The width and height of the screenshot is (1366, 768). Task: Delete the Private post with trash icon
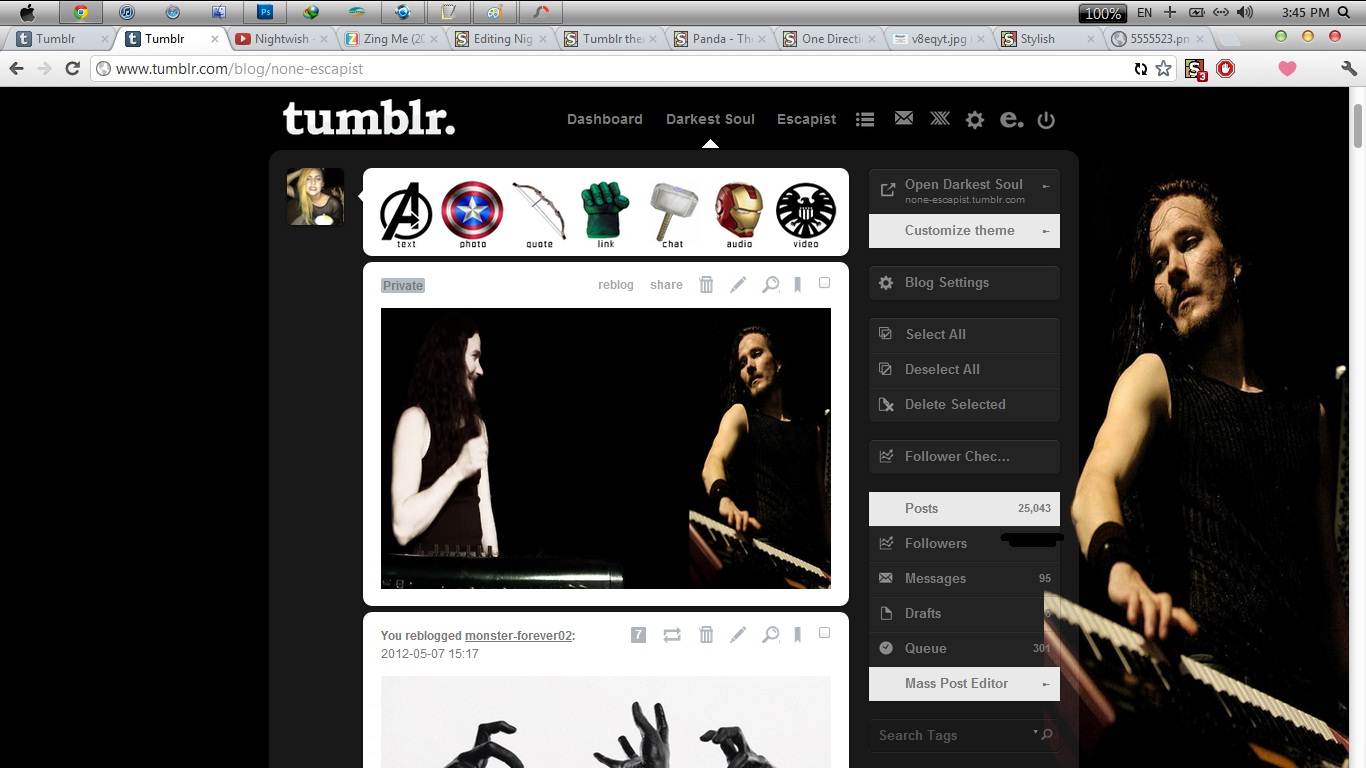(x=706, y=284)
